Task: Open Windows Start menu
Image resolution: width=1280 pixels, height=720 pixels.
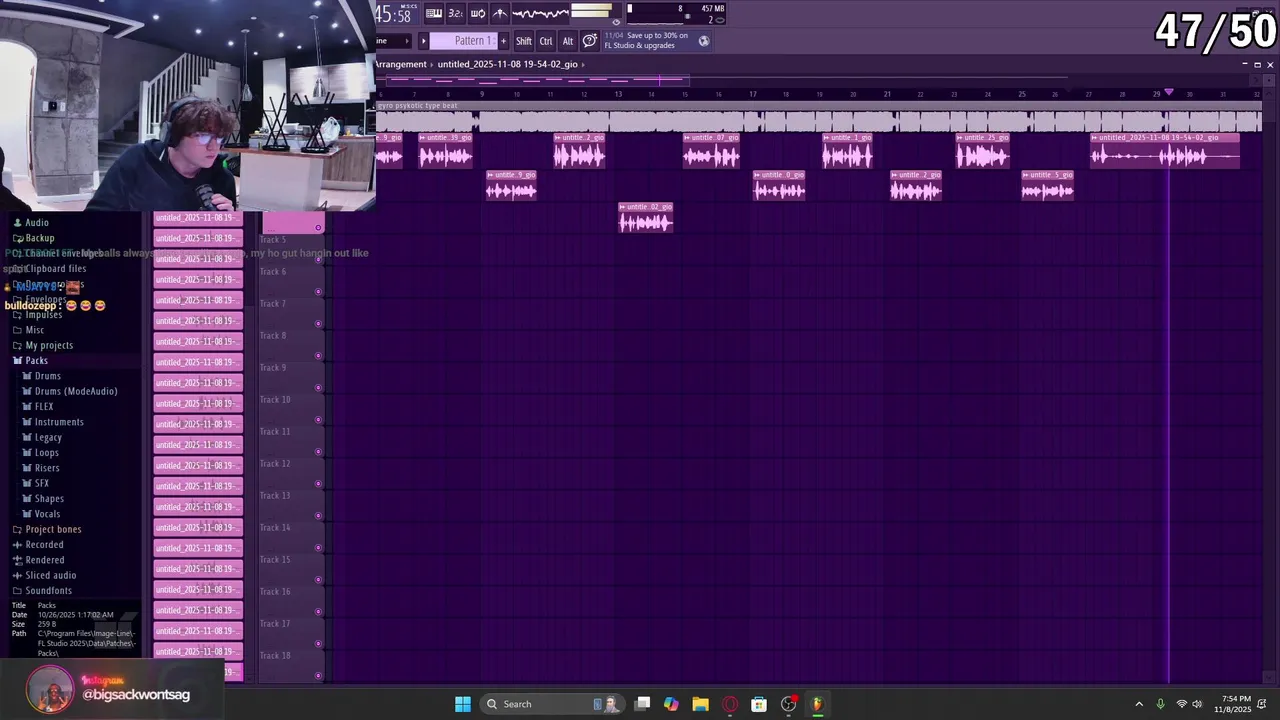Action: (x=463, y=704)
